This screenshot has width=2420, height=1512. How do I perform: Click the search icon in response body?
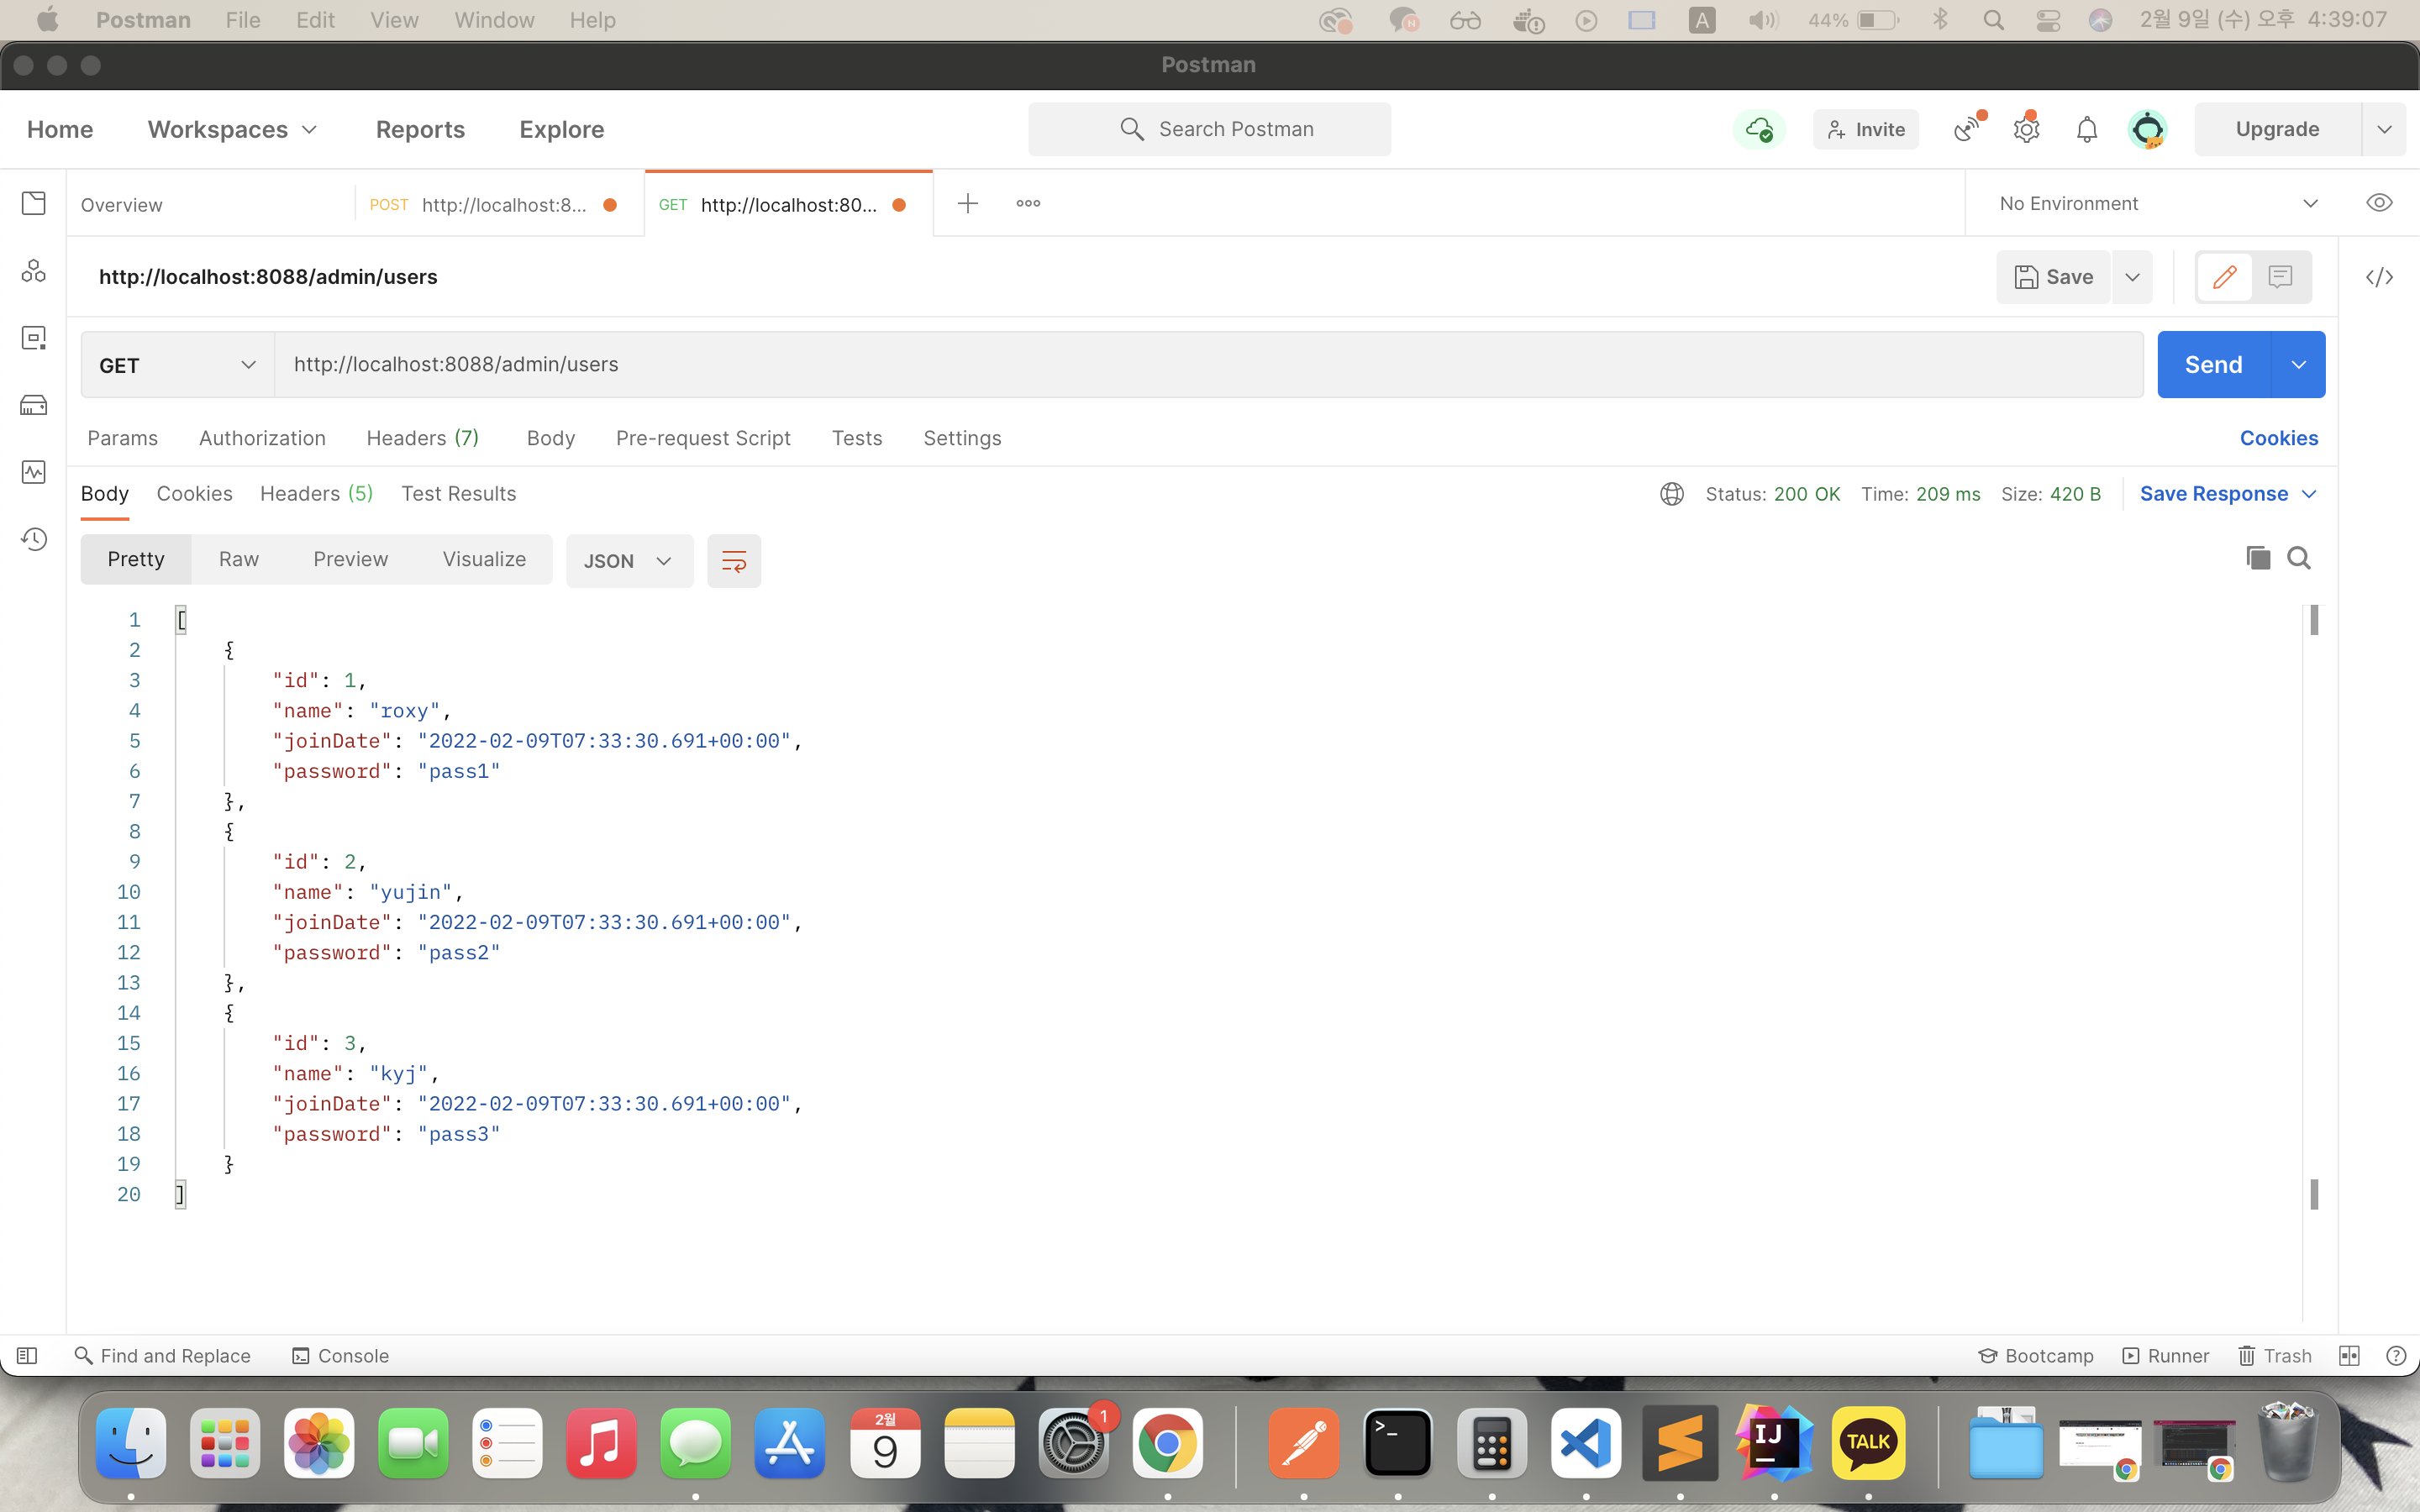pos(2299,558)
